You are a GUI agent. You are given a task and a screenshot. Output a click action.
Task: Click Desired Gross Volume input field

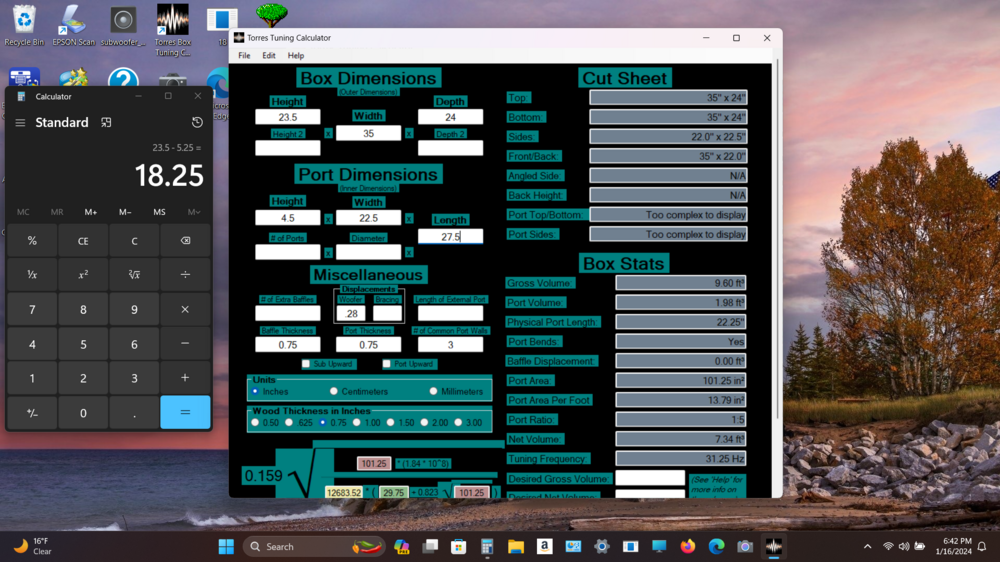pyautogui.click(x=650, y=478)
